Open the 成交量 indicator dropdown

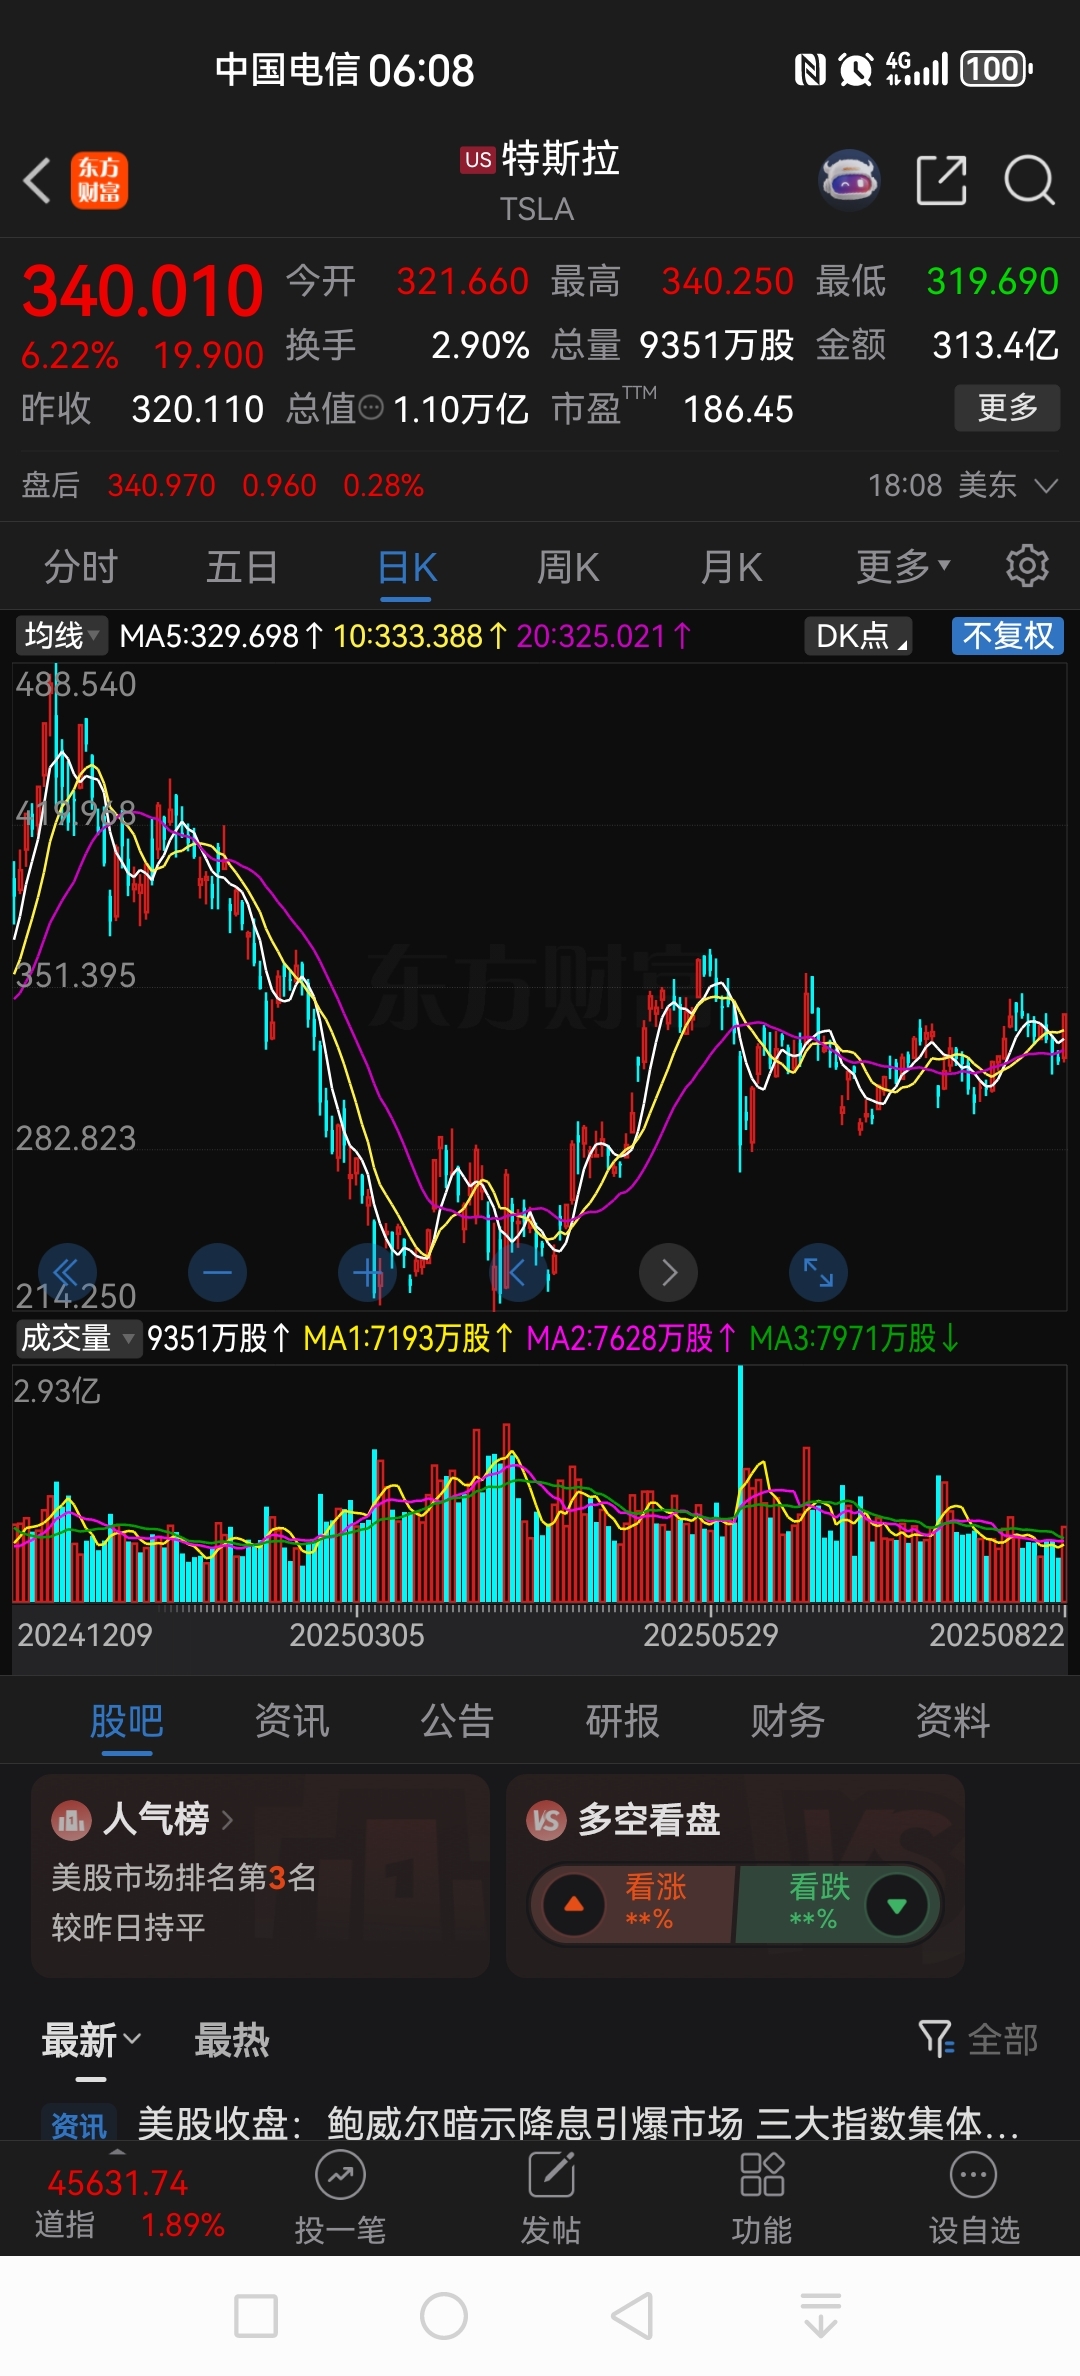[79, 1338]
